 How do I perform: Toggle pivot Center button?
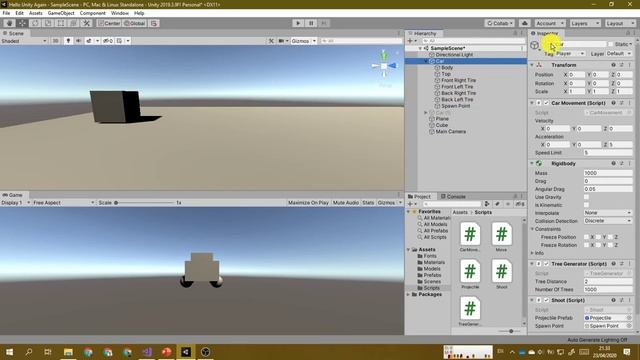coord(109,23)
